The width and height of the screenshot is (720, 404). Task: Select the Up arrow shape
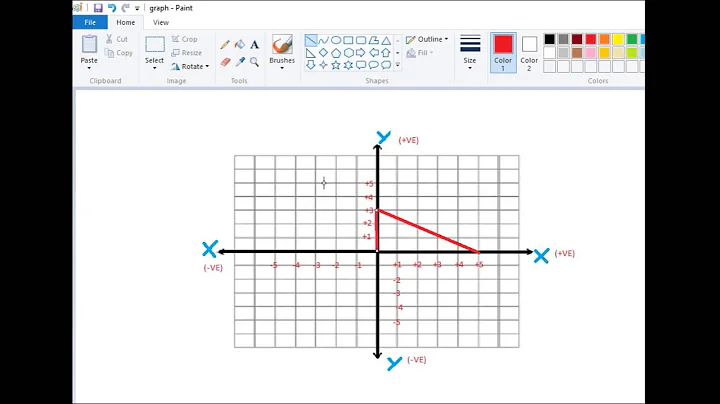(386, 53)
